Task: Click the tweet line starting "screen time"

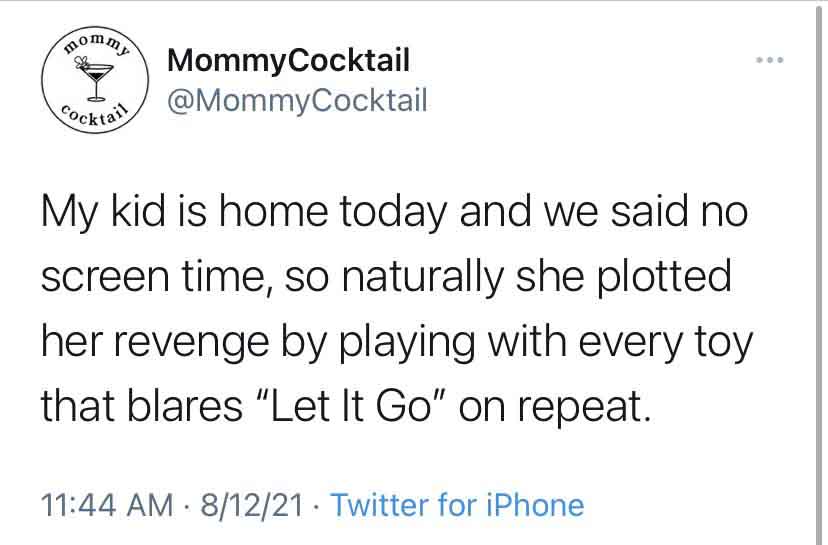Action: coord(387,278)
